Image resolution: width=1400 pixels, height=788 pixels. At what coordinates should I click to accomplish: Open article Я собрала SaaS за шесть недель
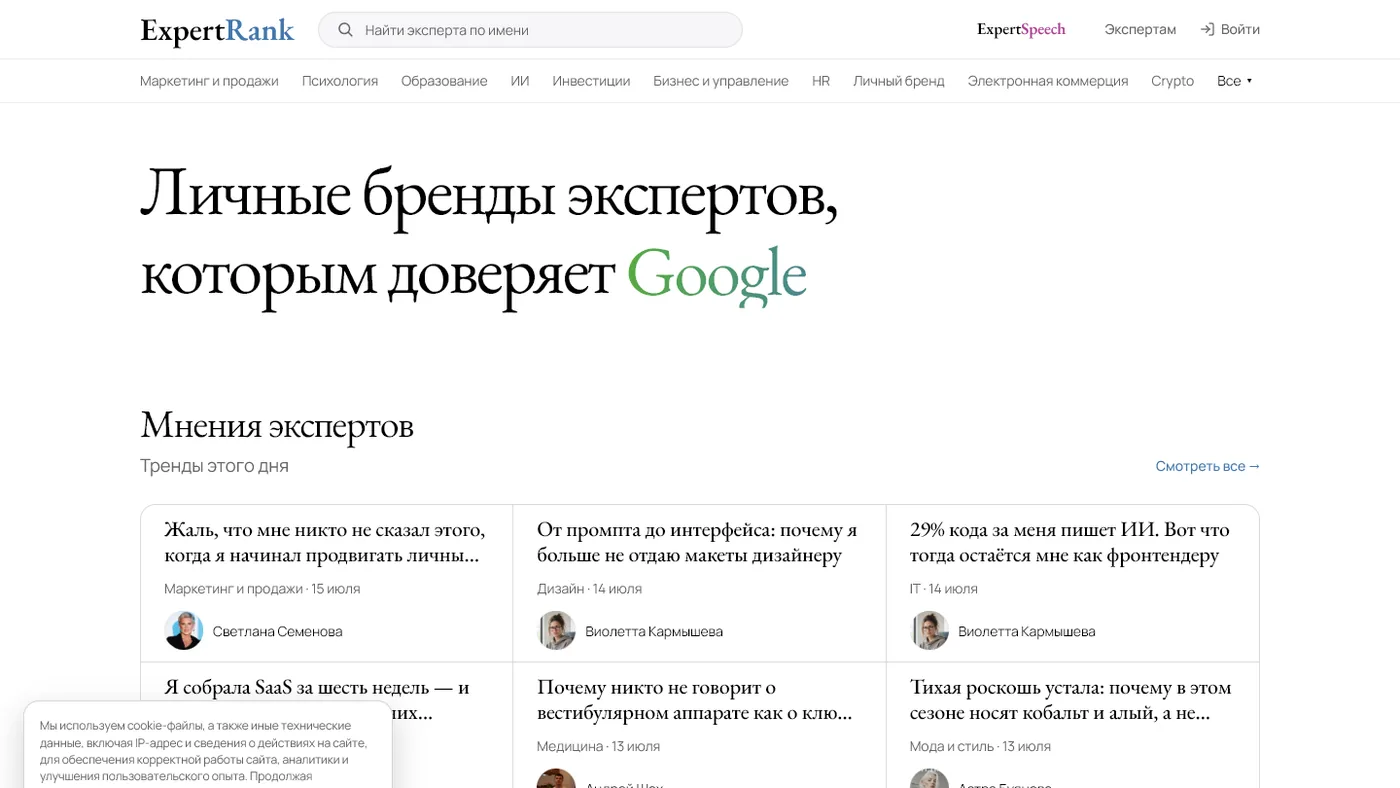[317, 690]
